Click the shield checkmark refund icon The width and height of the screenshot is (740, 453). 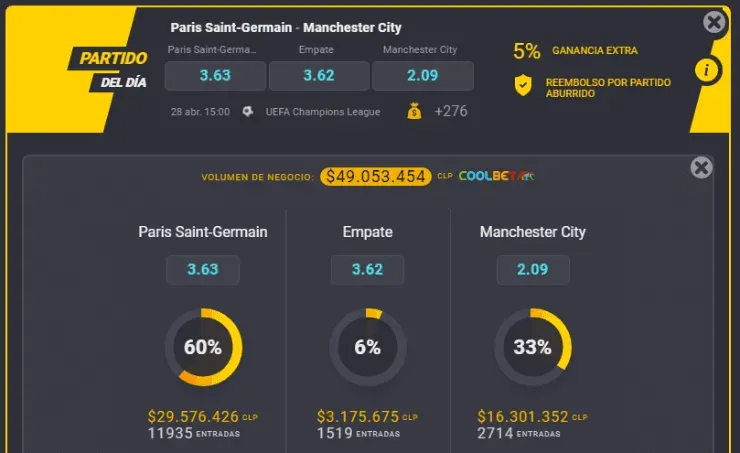click(x=523, y=86)
